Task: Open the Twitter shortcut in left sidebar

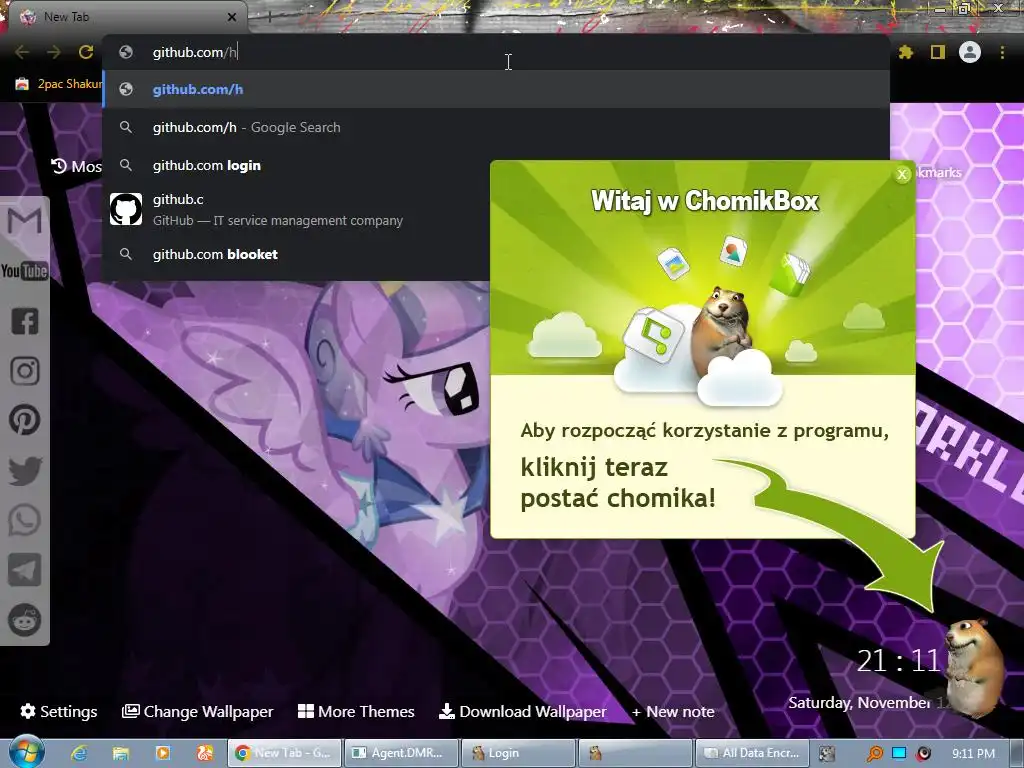Action: tap(24, 470)
